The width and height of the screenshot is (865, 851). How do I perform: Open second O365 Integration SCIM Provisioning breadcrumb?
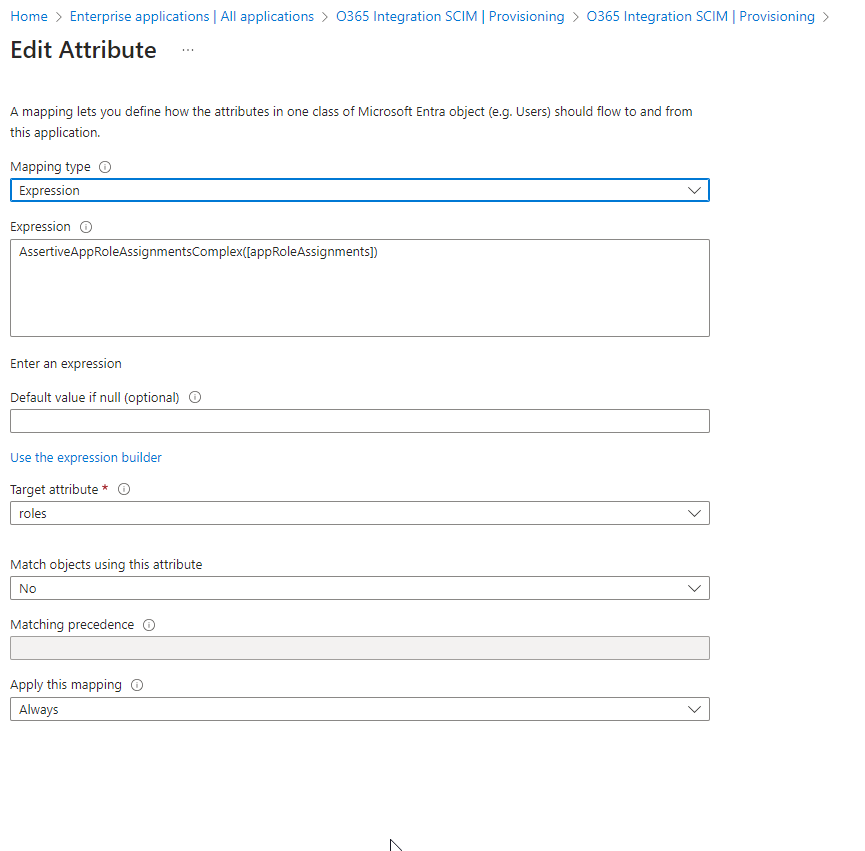click(700, 17)
